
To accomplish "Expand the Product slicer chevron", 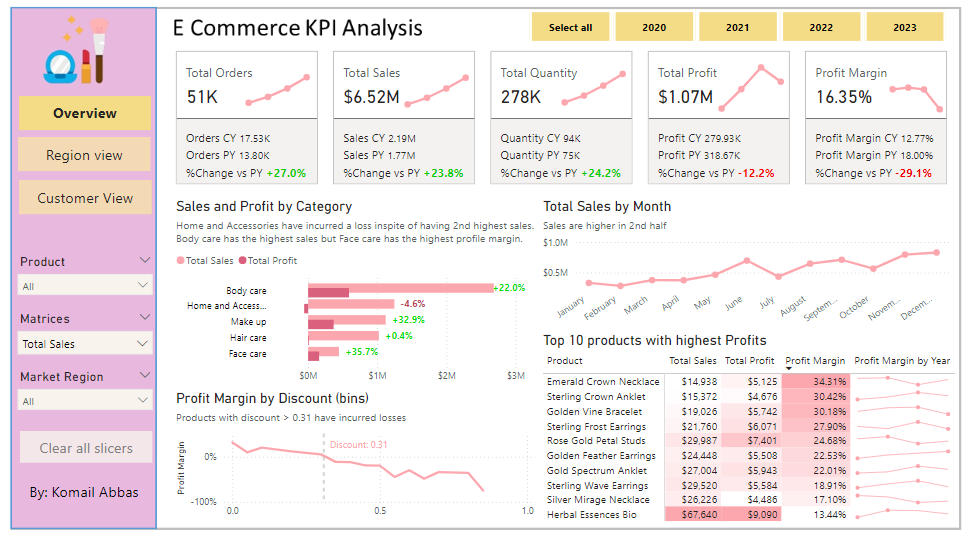I will (144, 261).
